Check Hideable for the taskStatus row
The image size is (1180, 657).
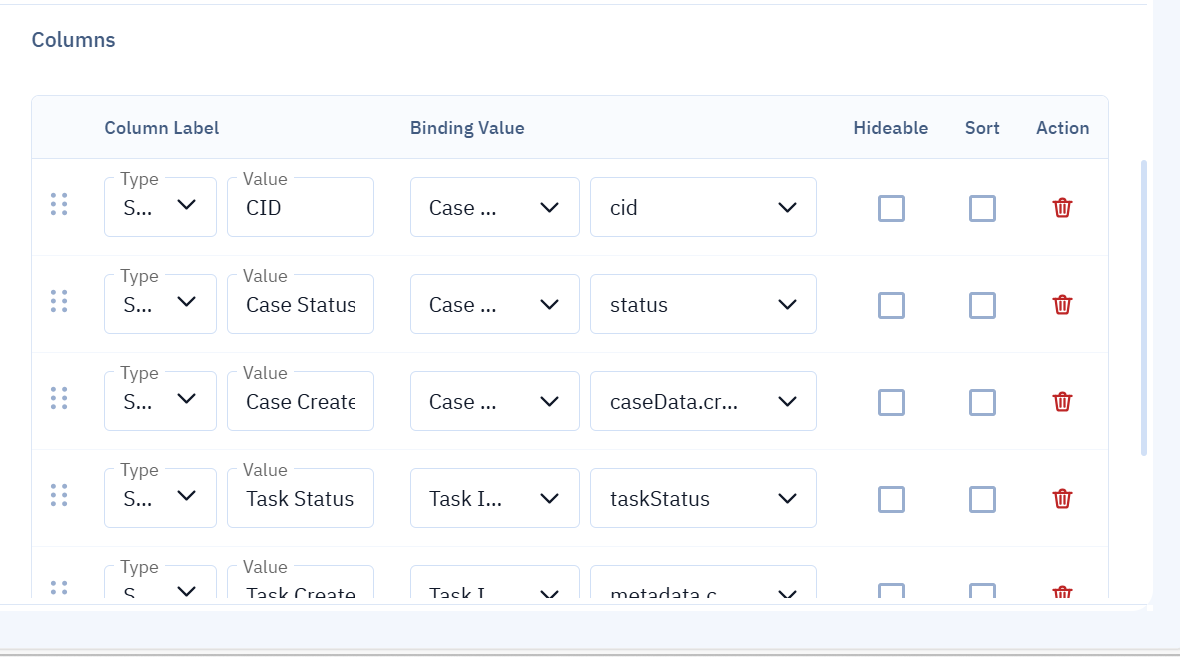click(x=891, y=499)
